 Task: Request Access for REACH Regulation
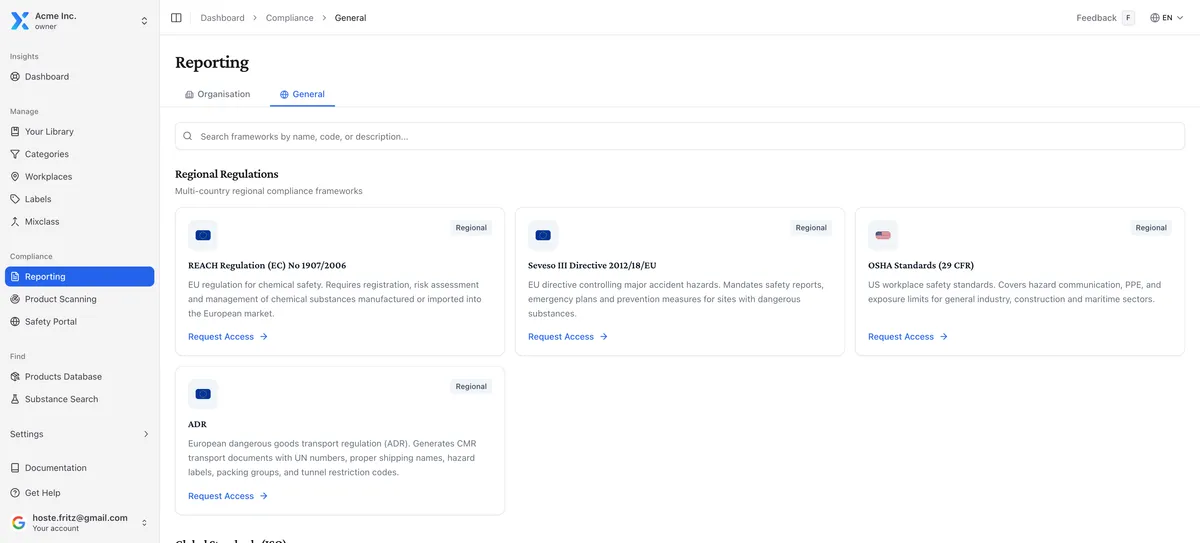[x=228, y=337]
